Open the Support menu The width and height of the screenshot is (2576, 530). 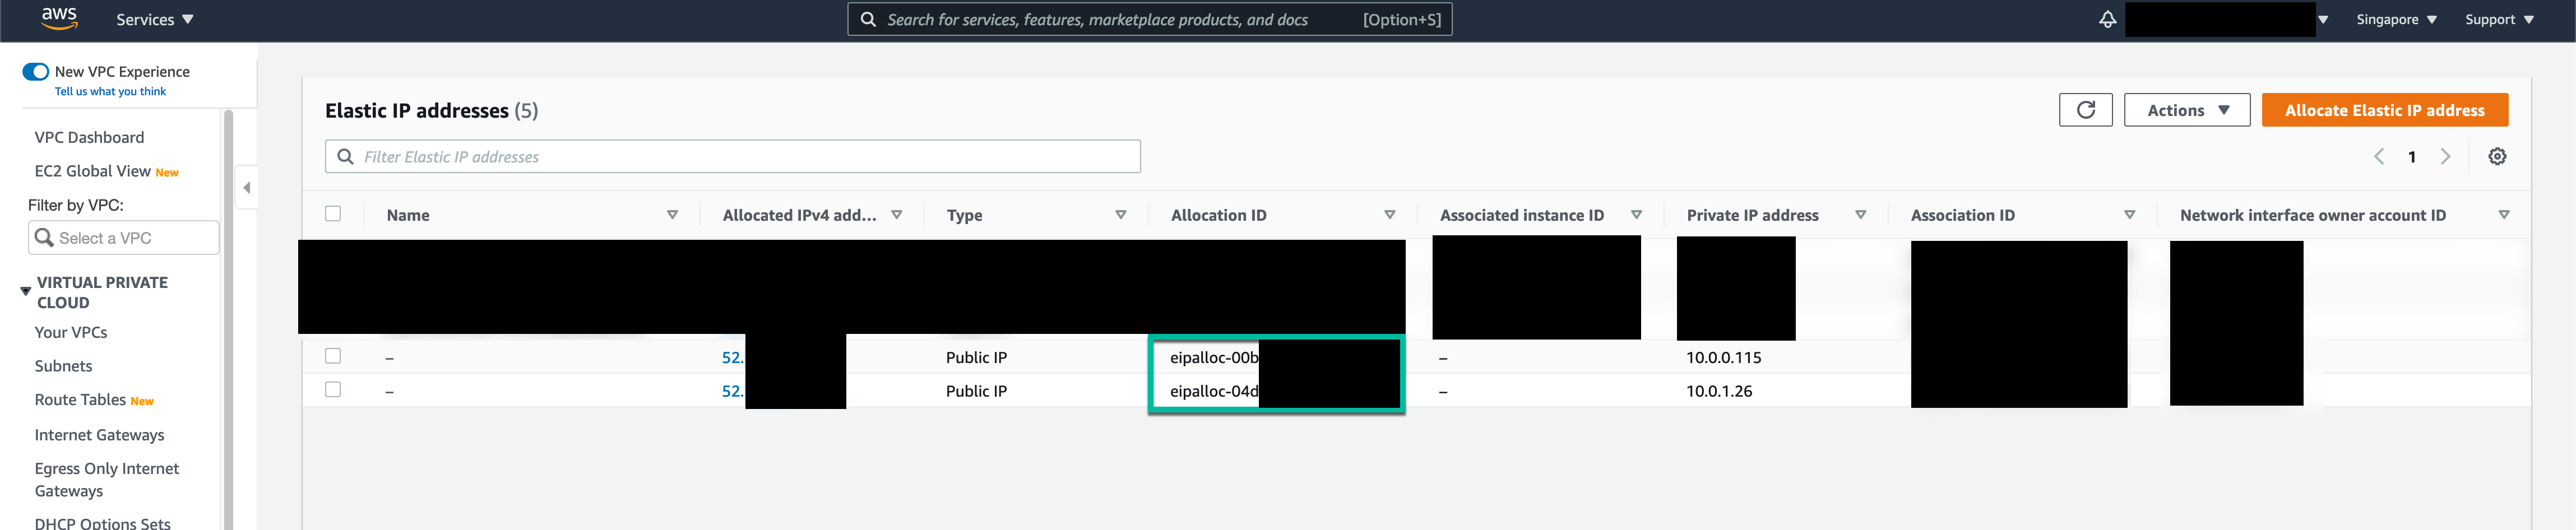point(2498,20)
